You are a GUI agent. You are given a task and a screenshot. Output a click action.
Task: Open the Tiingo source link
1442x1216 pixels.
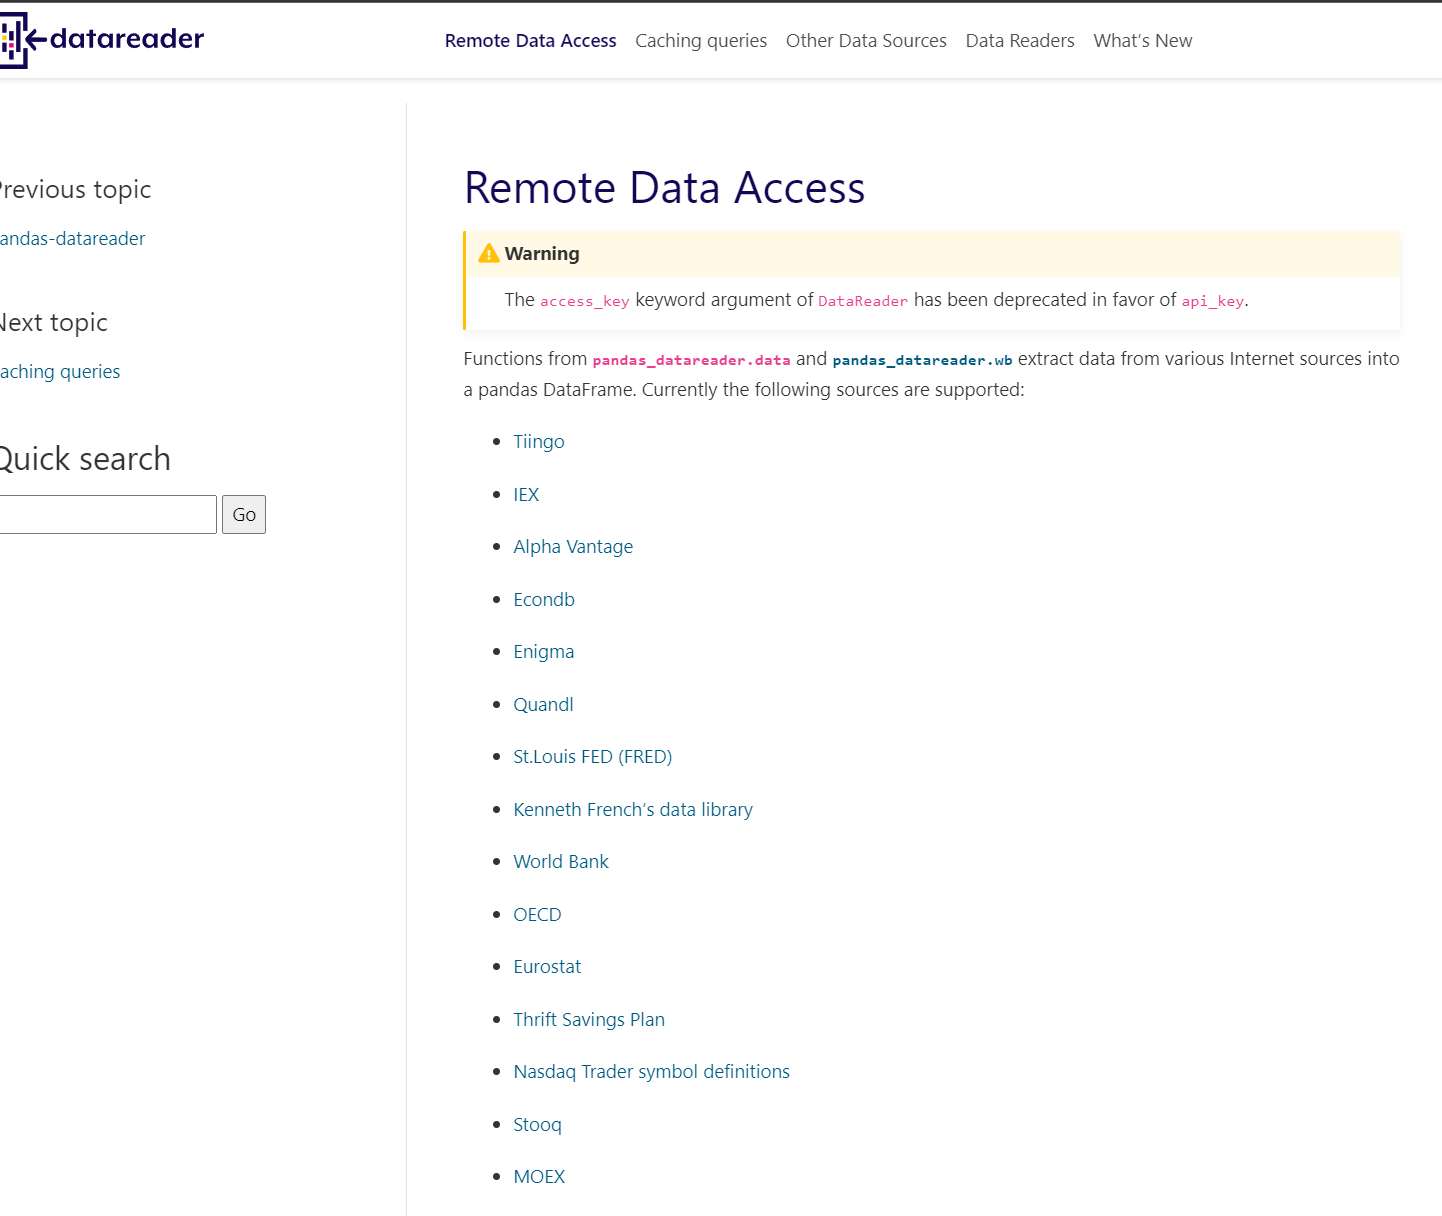coord(539,442)
